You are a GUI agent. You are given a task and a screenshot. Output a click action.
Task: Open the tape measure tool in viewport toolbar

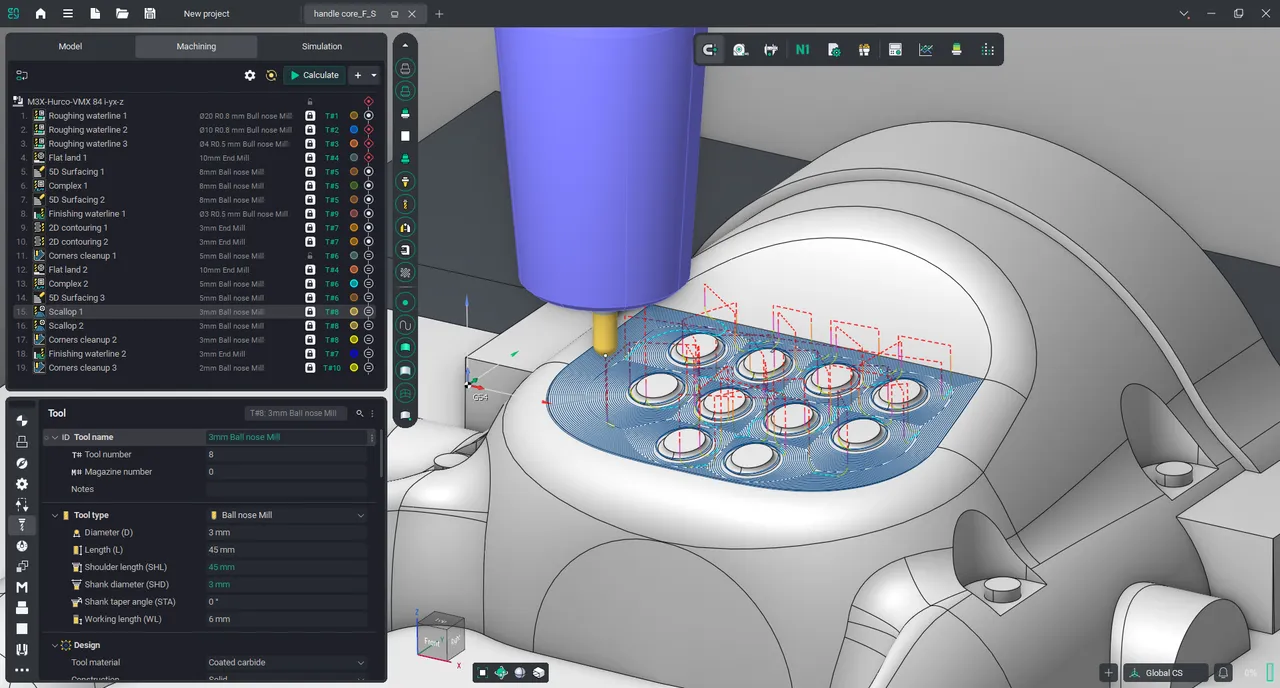click(x=741, y=49)
